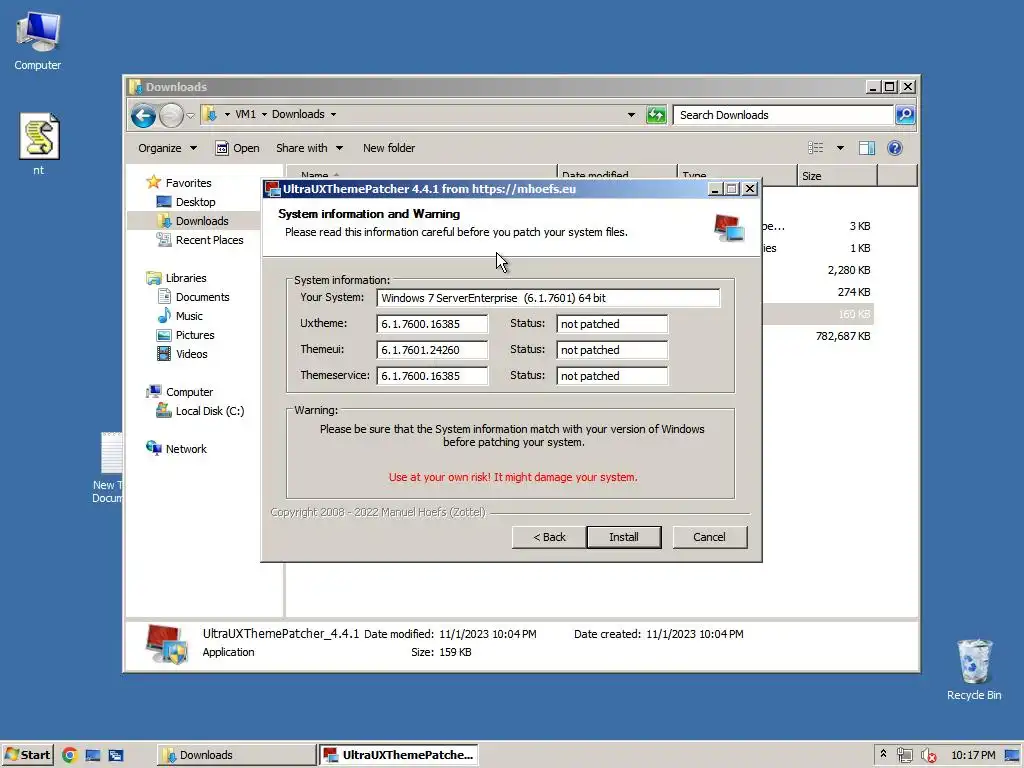This screenshot has height=768, width=1024.
Task: Sort by the Size column header
Action: (x=837, y=176)
